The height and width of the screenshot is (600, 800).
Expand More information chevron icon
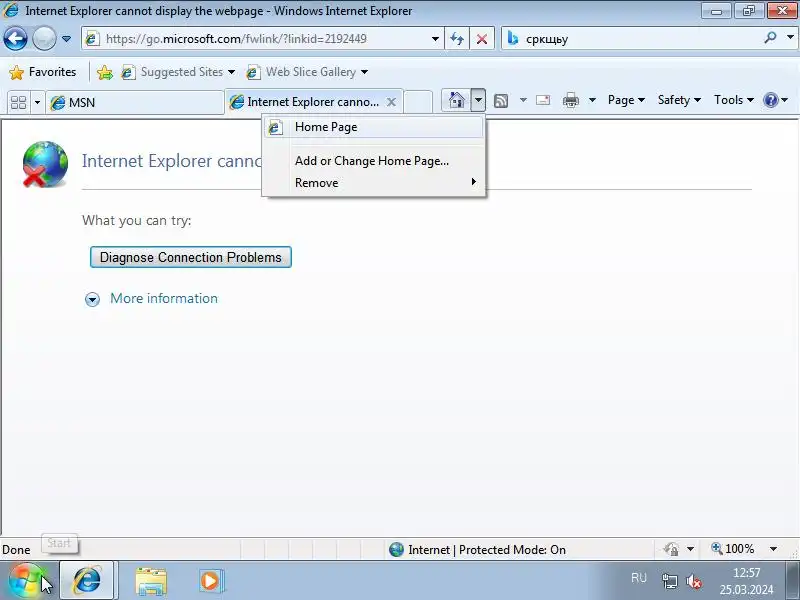point(92,299)
